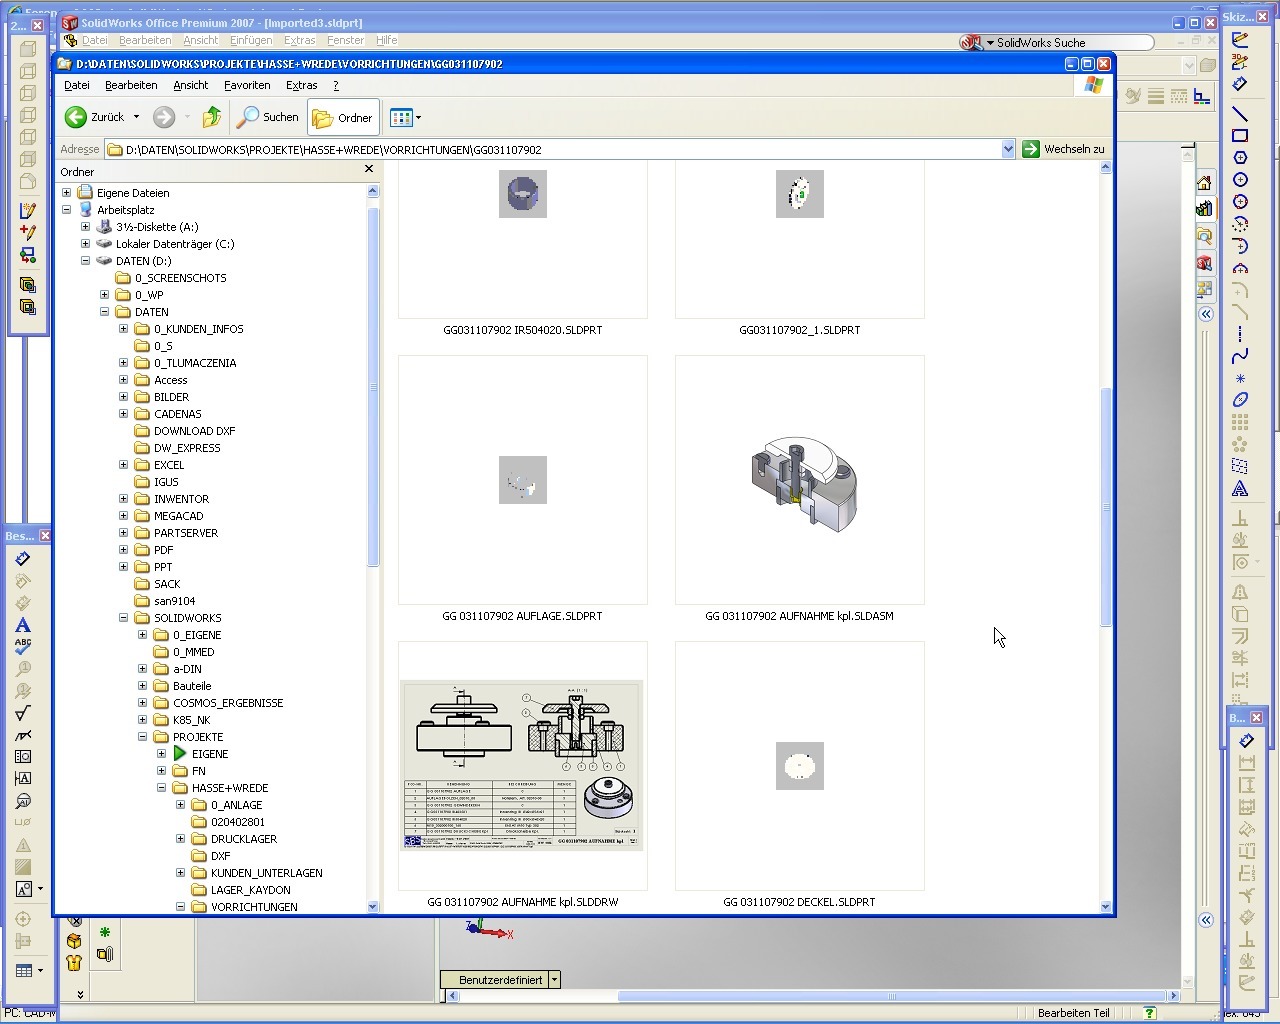Close the Ordner folder pane

pyautogui.click(x=369, y=170)
